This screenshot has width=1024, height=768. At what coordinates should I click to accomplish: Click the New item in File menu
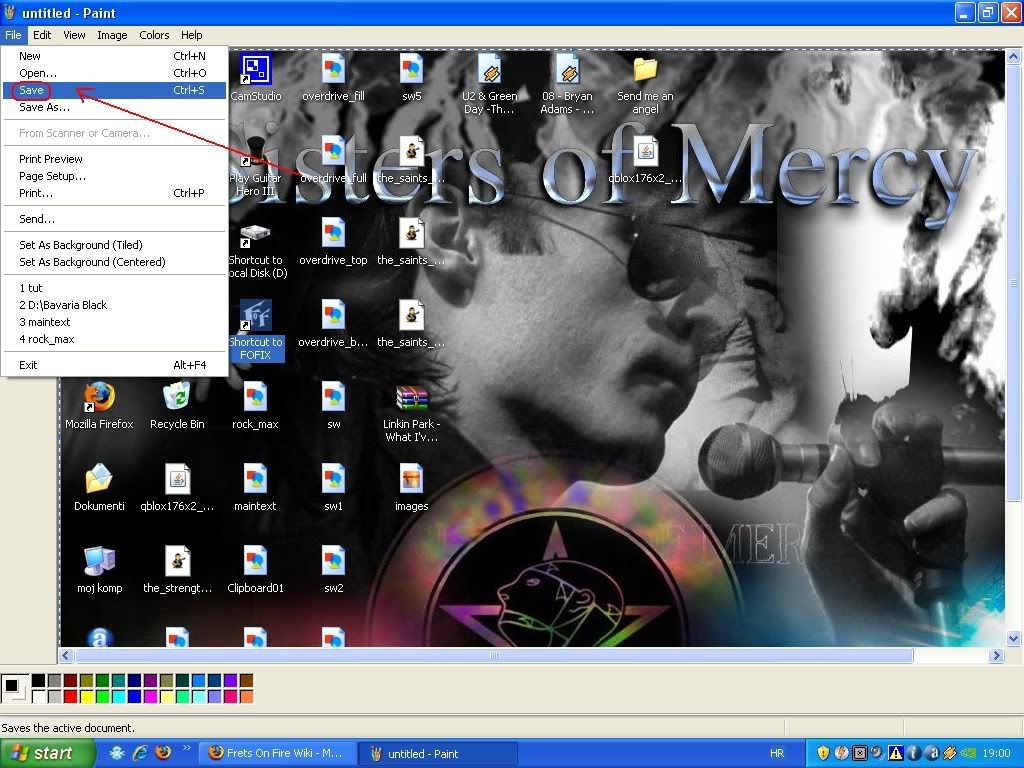coord(114,56)
